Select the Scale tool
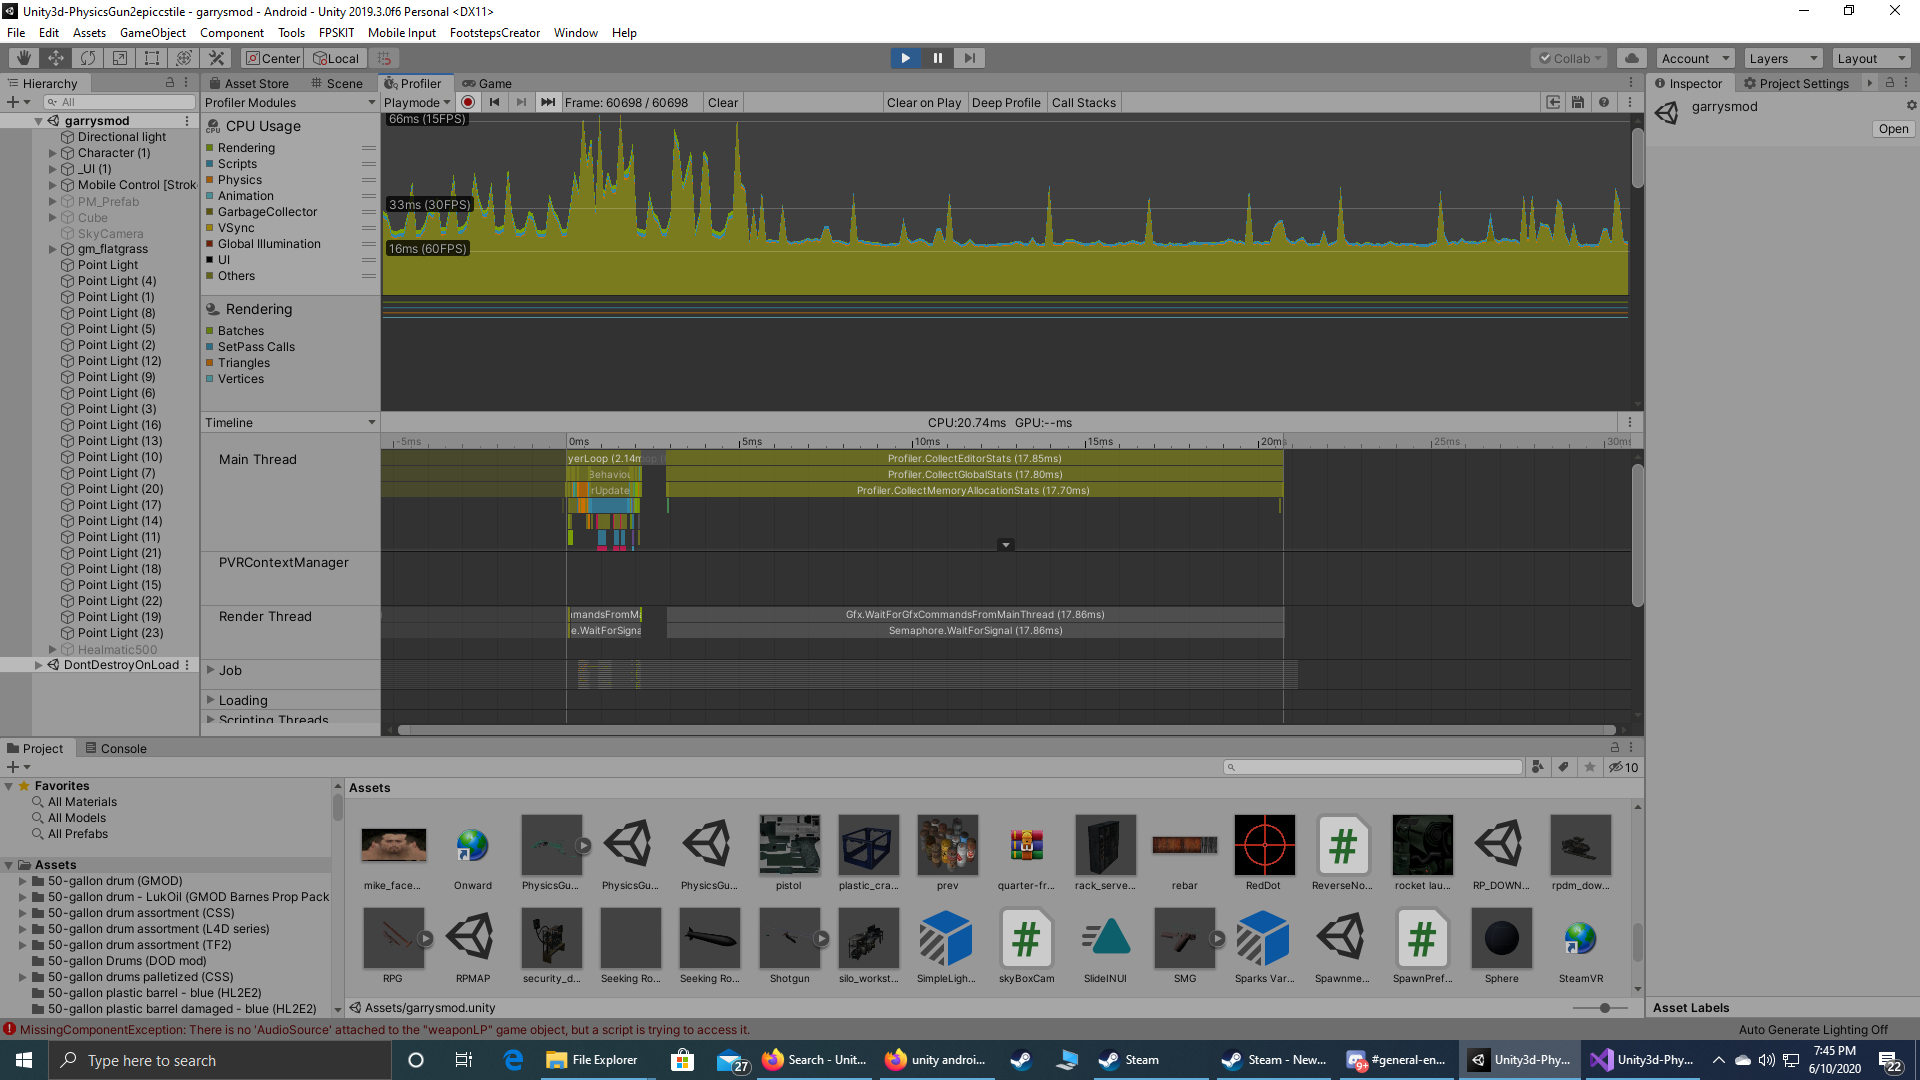 click(120, 58)
